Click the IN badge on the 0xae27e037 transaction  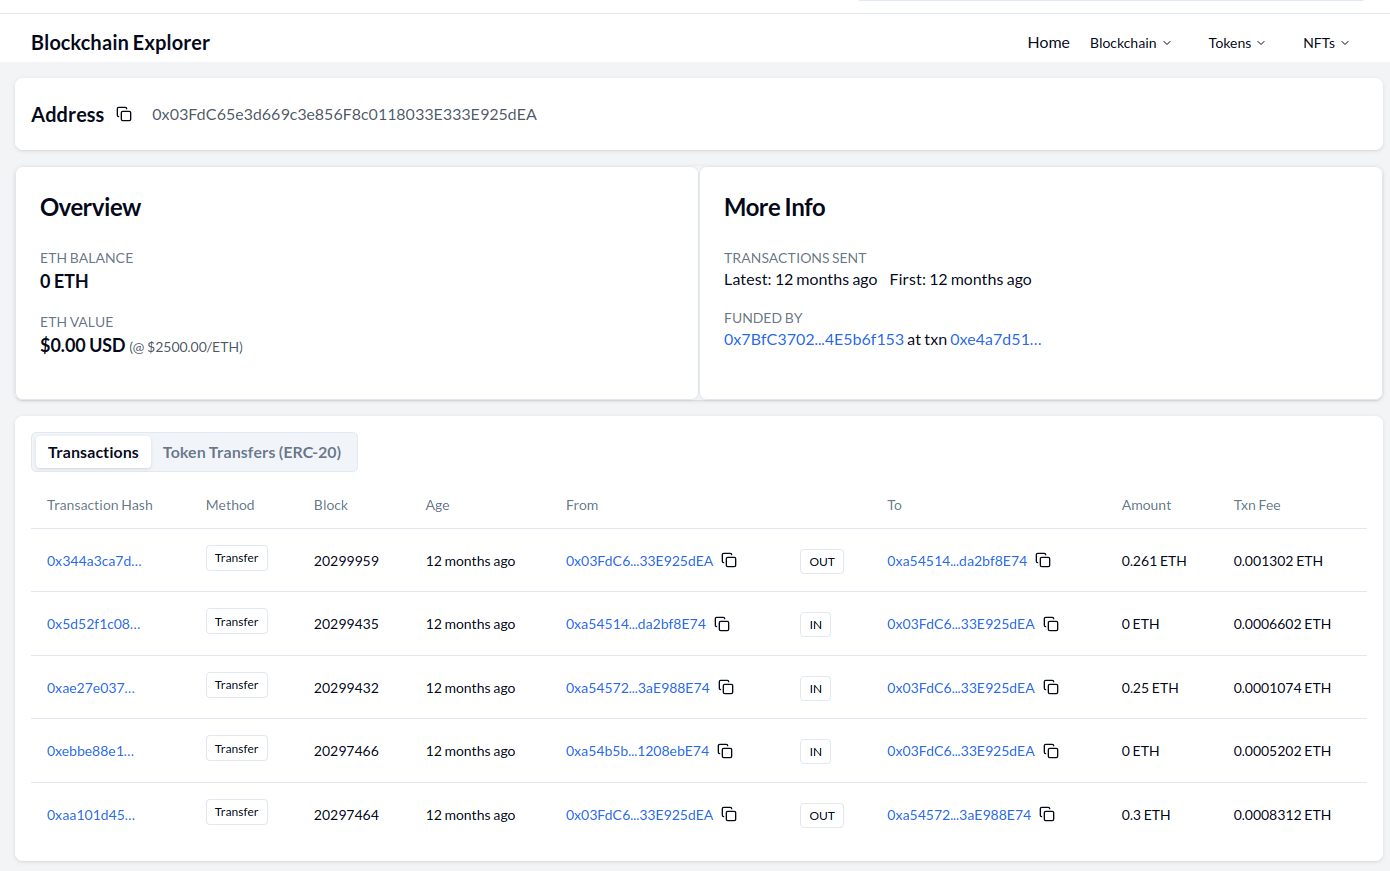tap(815, 688)
